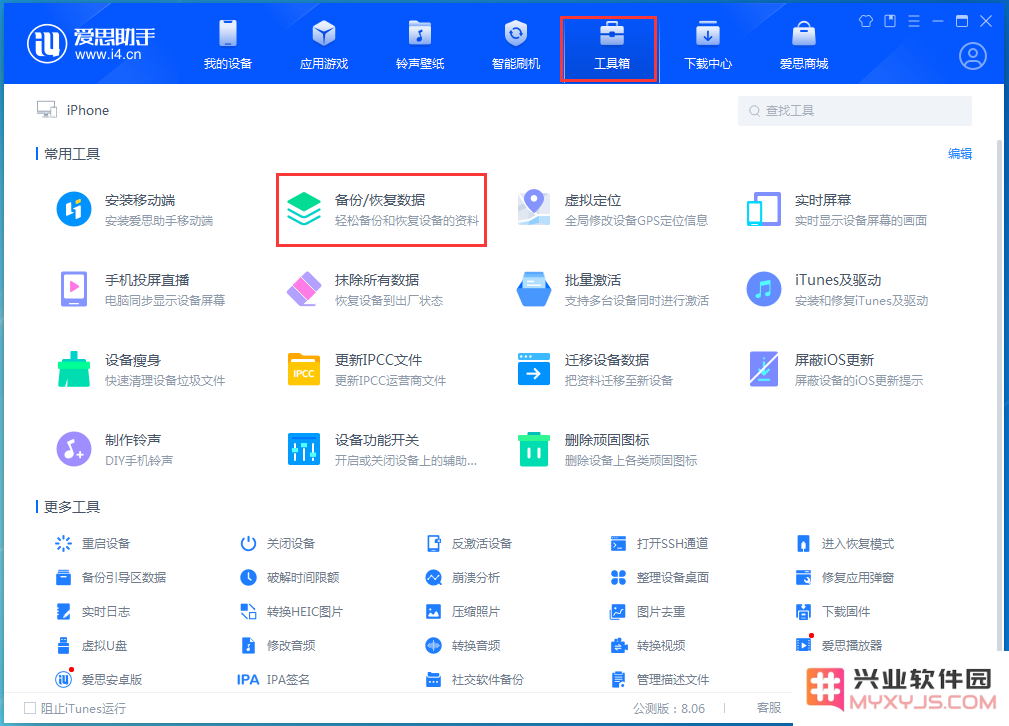Toggle 阻止iTunes运行 checkbox

click(30, 709)
